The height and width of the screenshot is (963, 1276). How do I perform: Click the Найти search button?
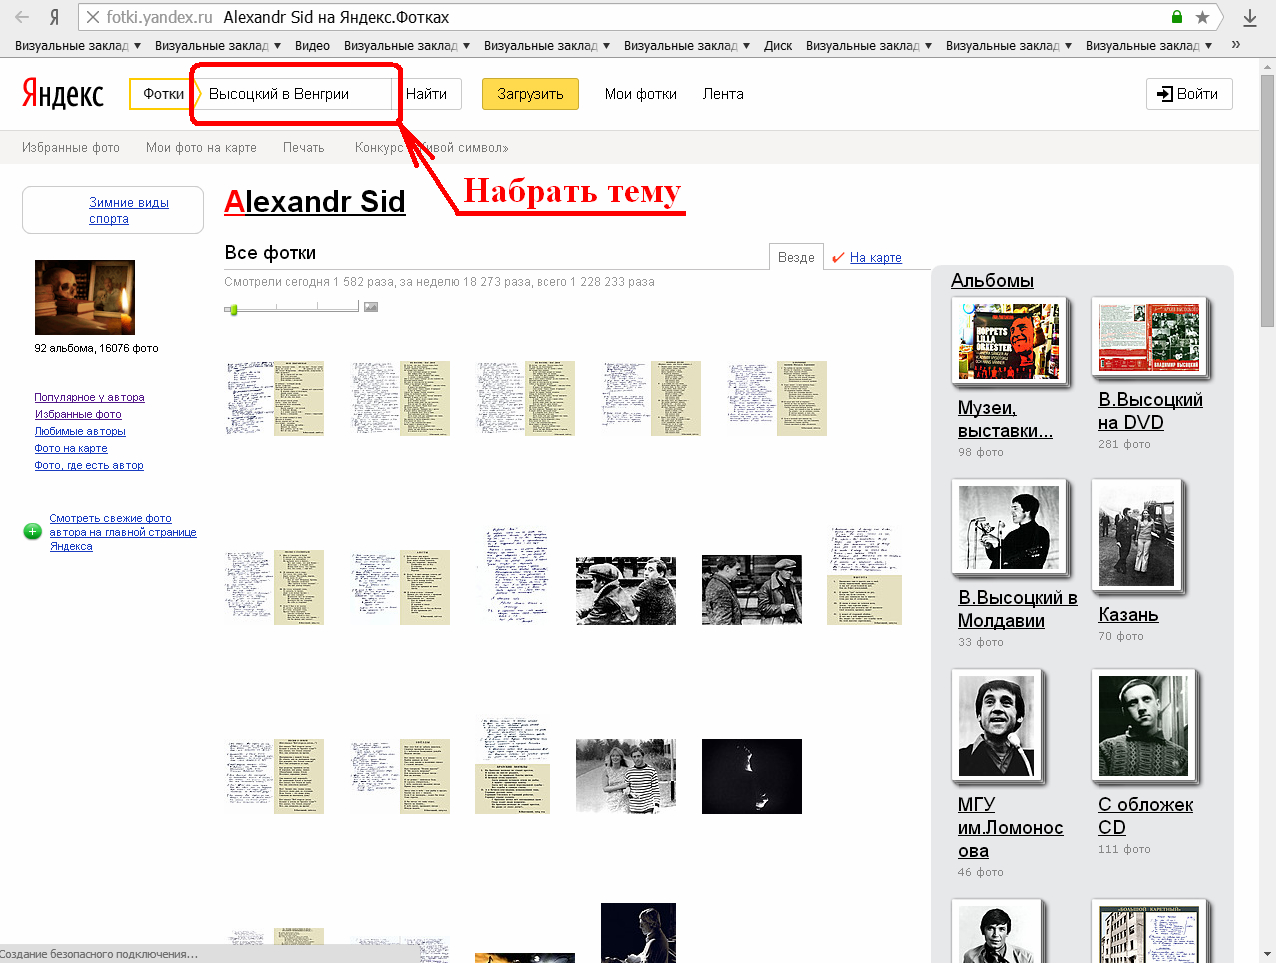(x=427, y=94)
